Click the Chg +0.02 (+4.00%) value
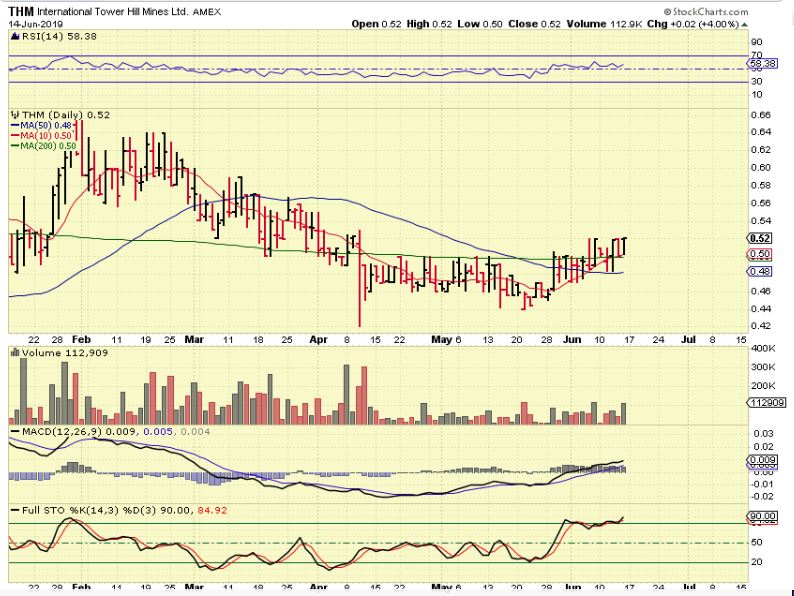The height and width of the screenshot is (596, 794). click(x=693, y=24)
